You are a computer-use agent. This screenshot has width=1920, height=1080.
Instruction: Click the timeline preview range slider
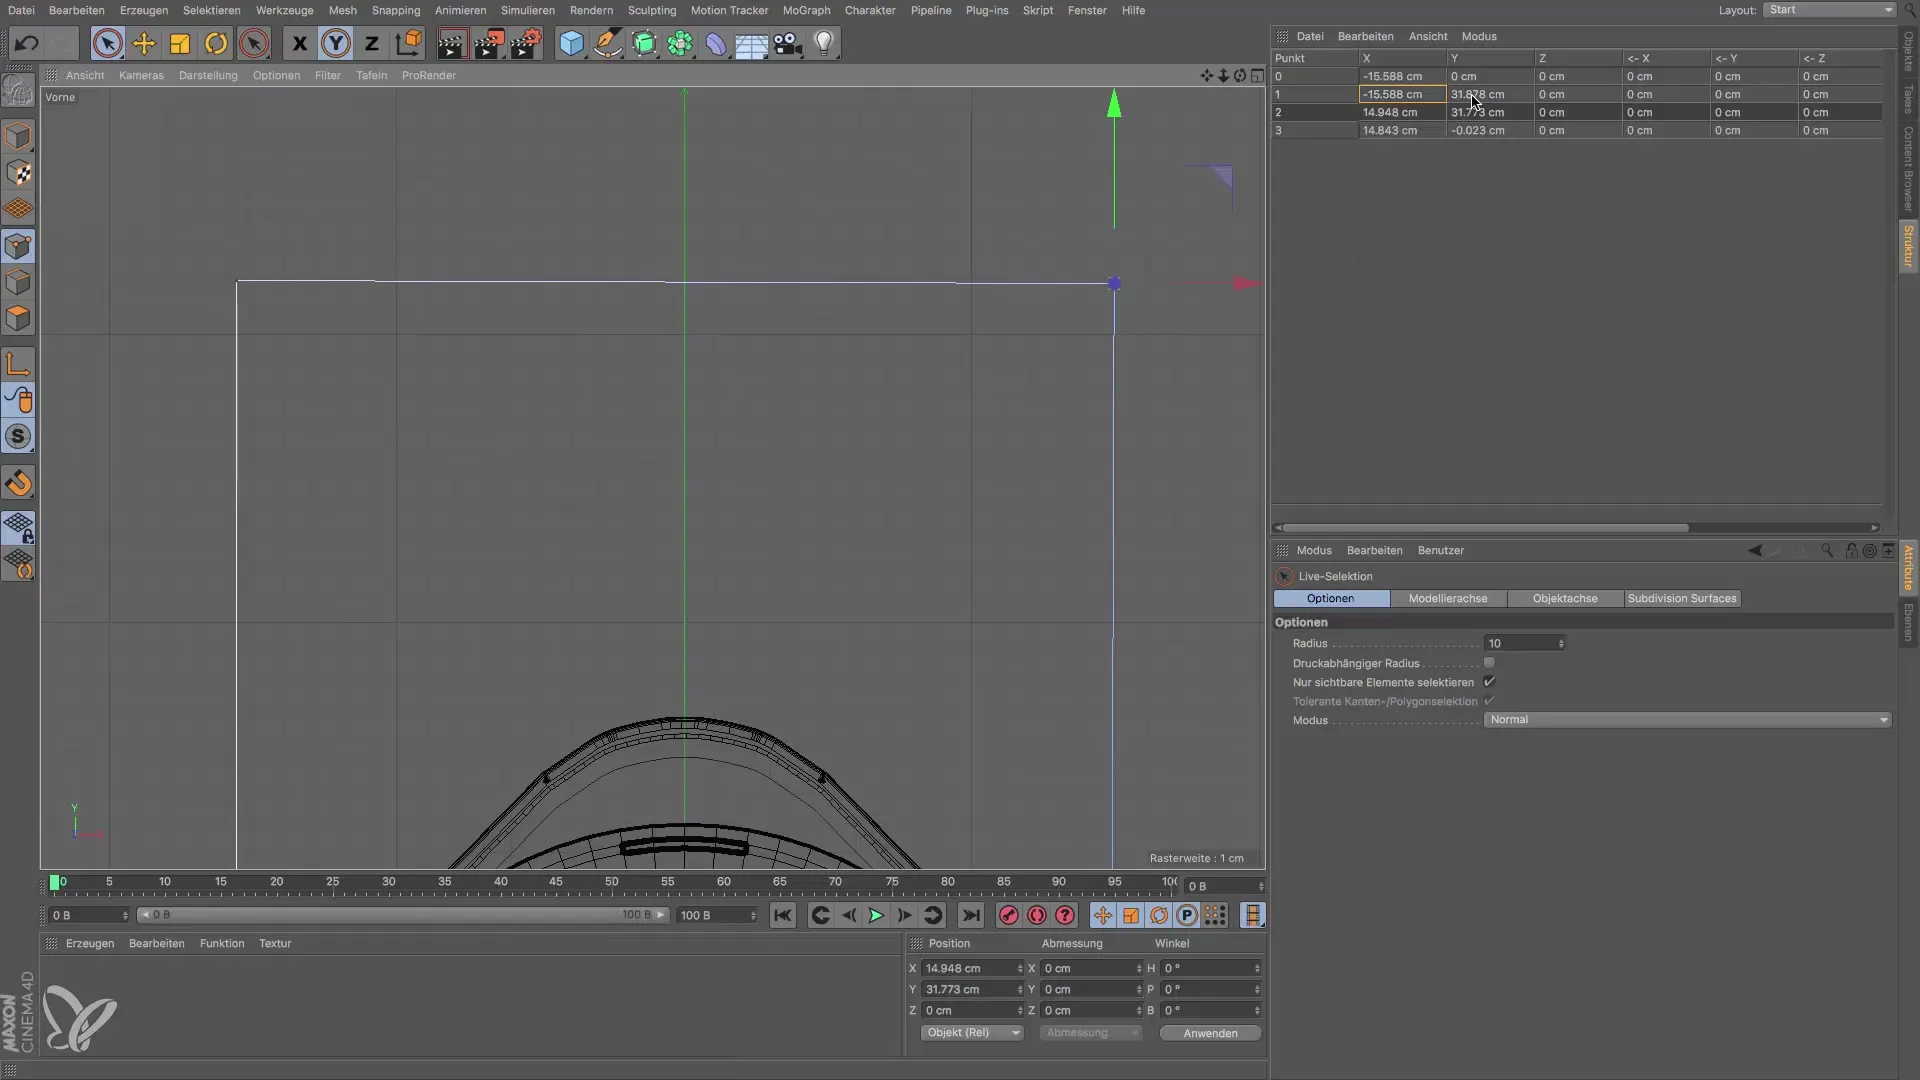(403, 915)
